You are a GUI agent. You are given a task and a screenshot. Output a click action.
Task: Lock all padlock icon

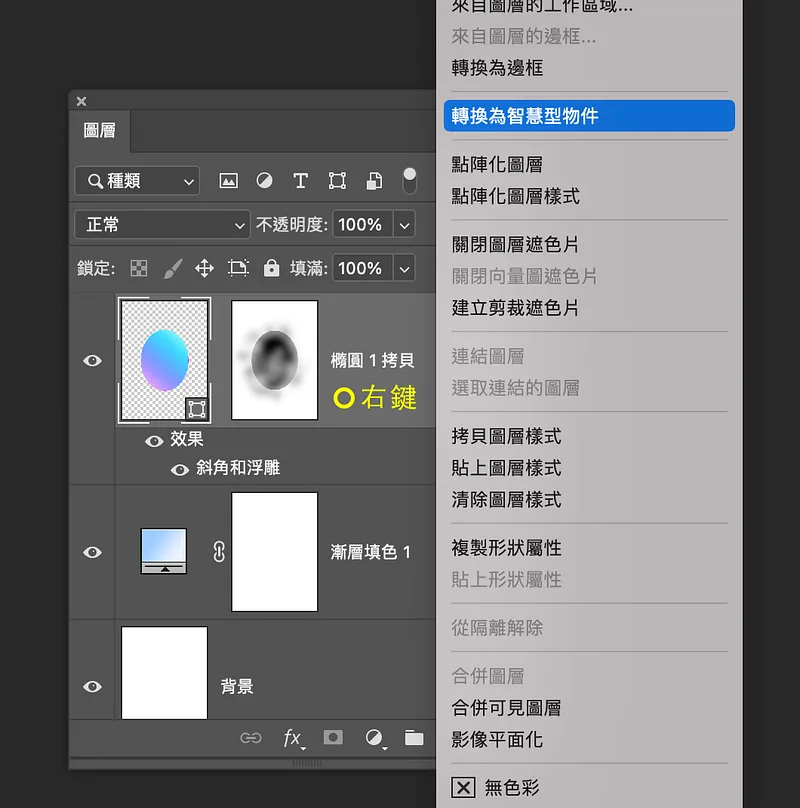271,268
